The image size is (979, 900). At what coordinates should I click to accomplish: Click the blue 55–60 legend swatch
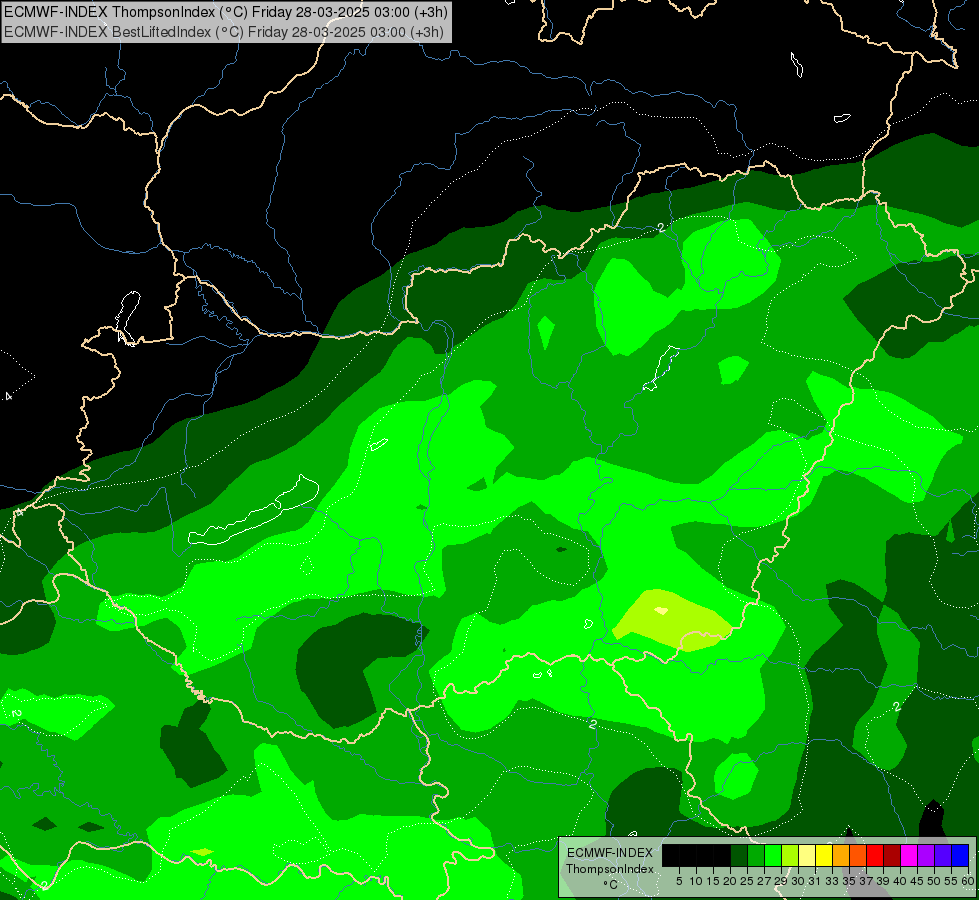[x=960, y=855]
